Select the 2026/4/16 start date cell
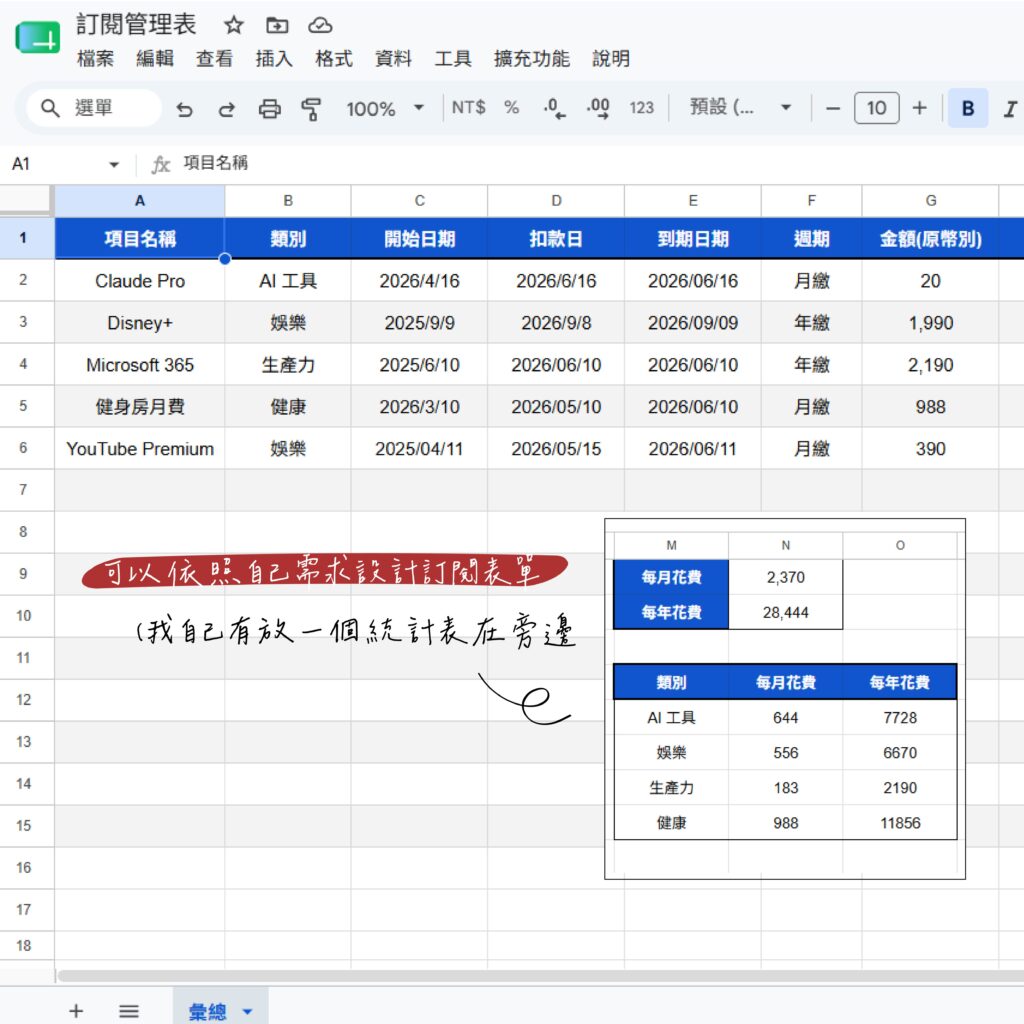The image size is (1024, 1024). (x=419, y=281)
